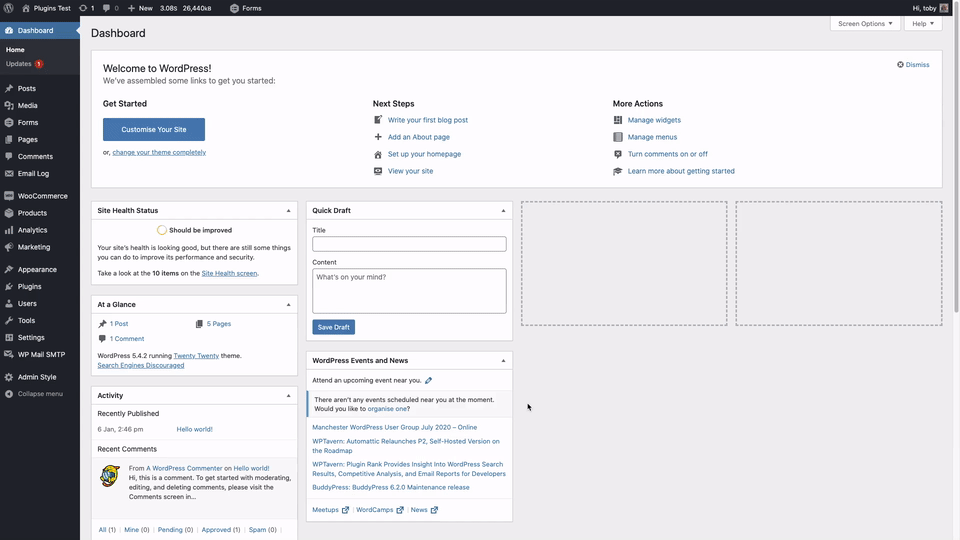Open the Appearance brush icon
This screenshot has width=960, height=540.
9,269
